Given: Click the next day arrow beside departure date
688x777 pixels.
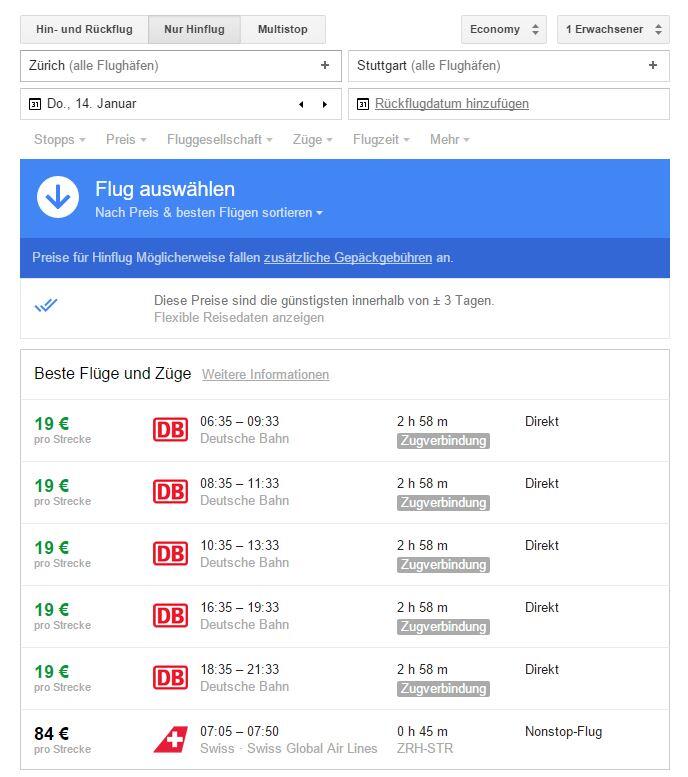Looking at the screenshot, I should tap(325, 104).
